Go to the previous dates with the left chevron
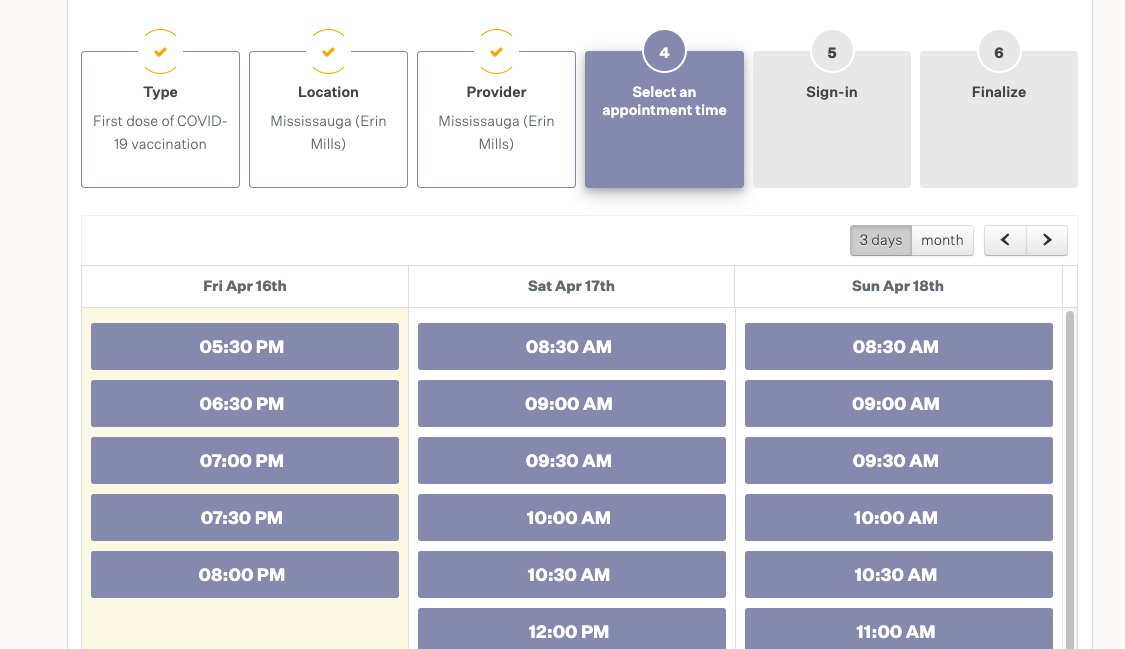 (x=1005, y=240)
